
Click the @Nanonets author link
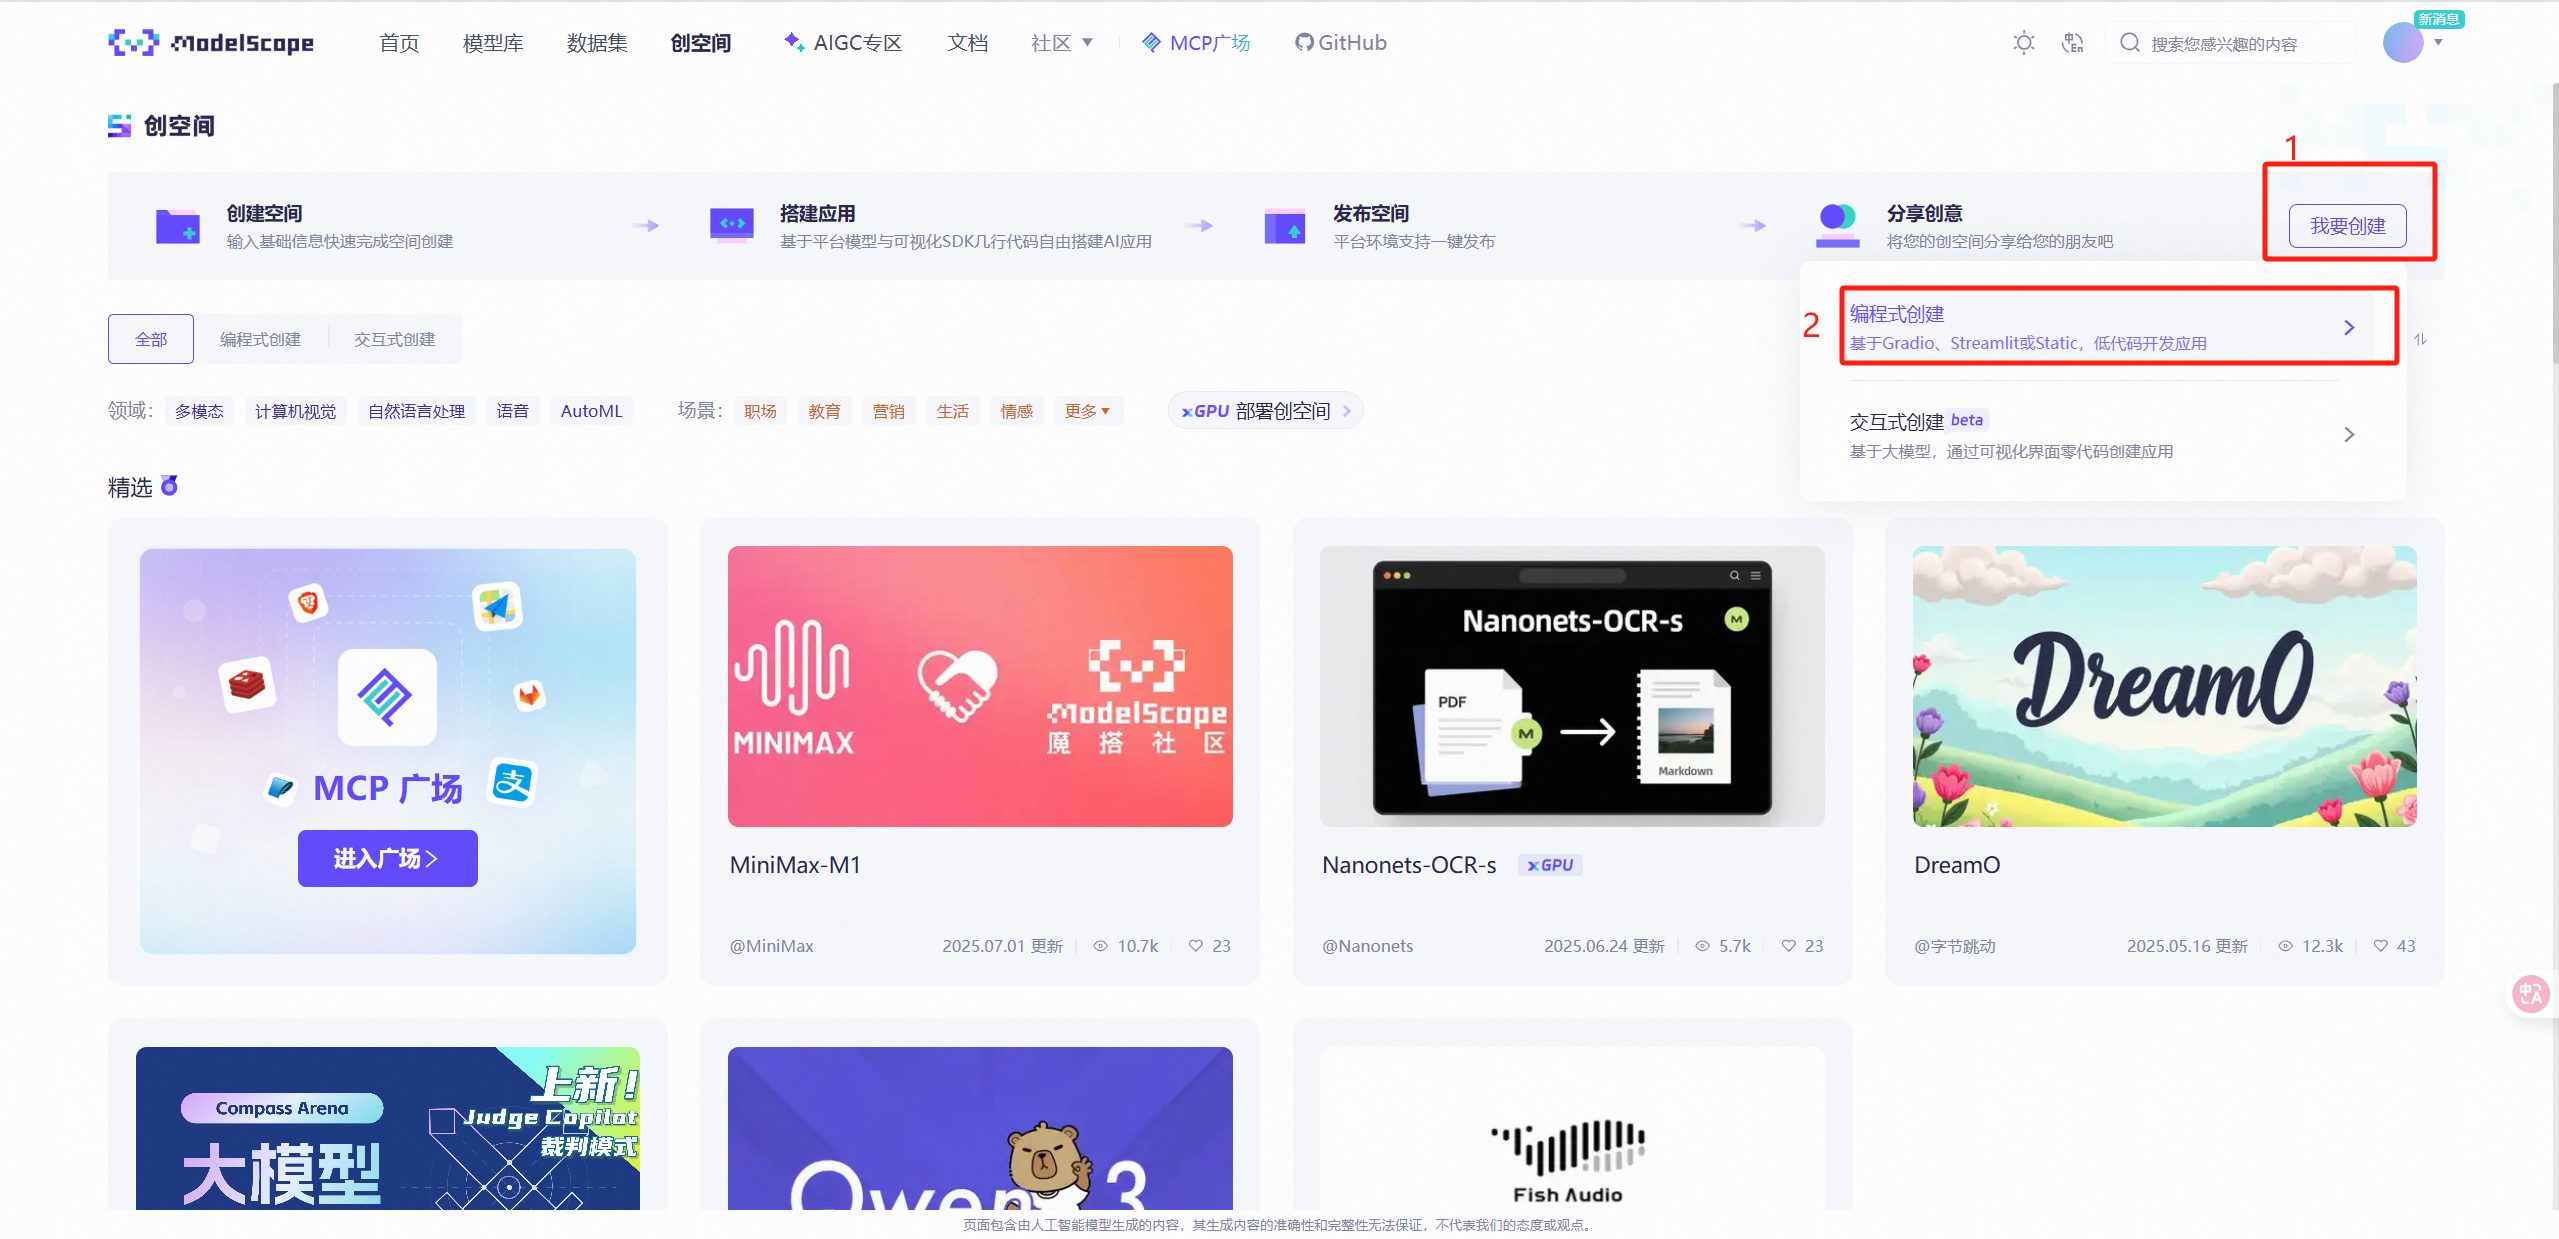click(x=1368, y=946)
